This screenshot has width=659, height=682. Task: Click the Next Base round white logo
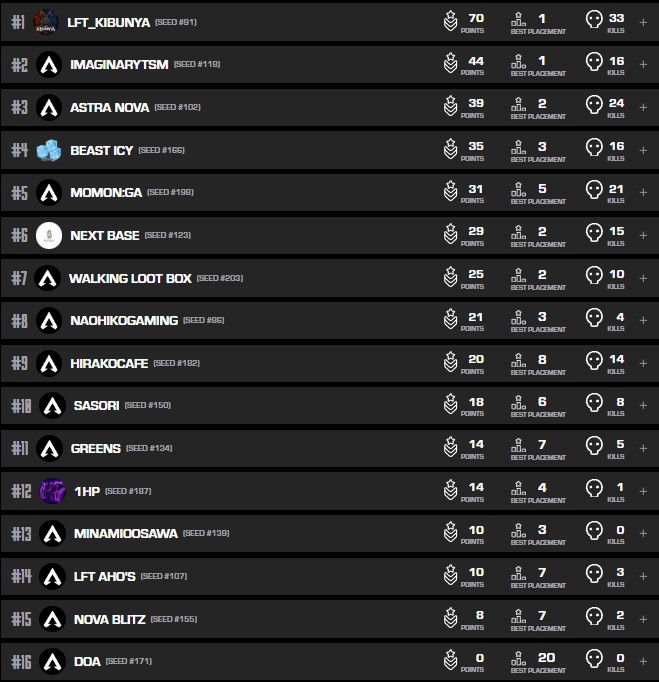[x=48, y=235]
